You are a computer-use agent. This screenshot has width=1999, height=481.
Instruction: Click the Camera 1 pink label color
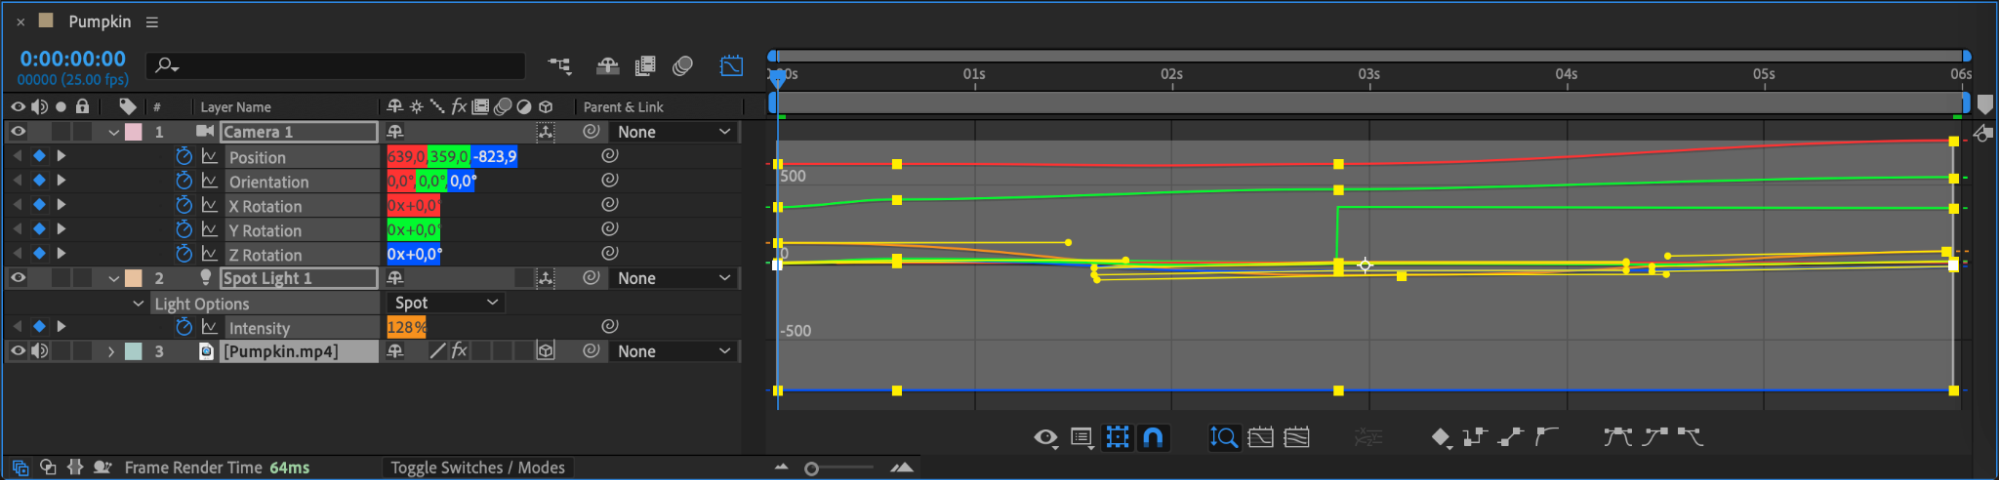pyautogui.click(x=133, y=131)
